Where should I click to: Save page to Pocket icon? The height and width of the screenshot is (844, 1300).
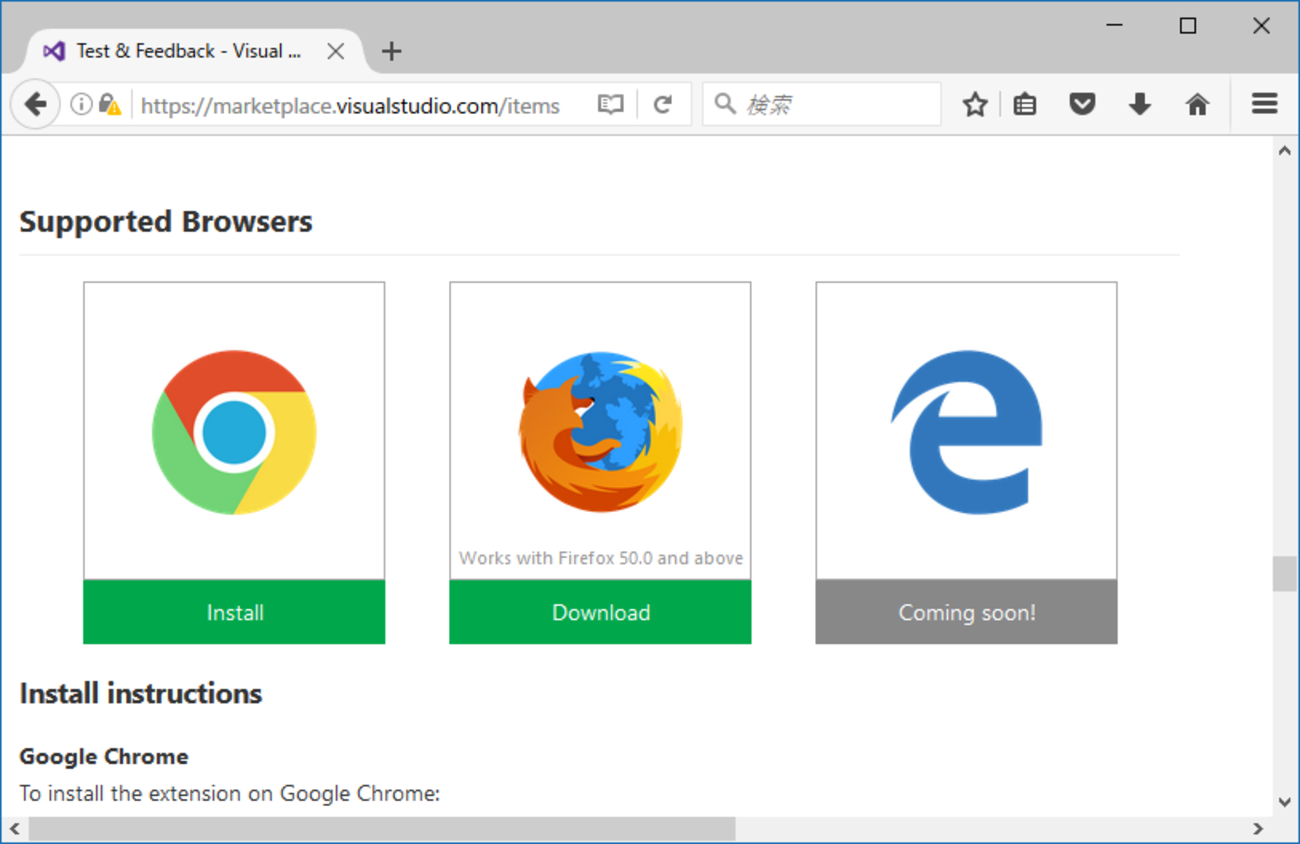pos(1082,104)
